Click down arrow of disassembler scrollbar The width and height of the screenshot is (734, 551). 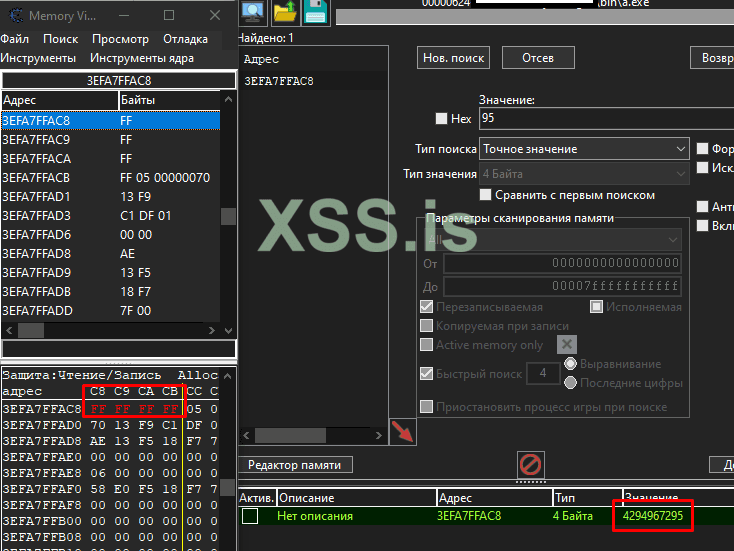coord(228,331)
